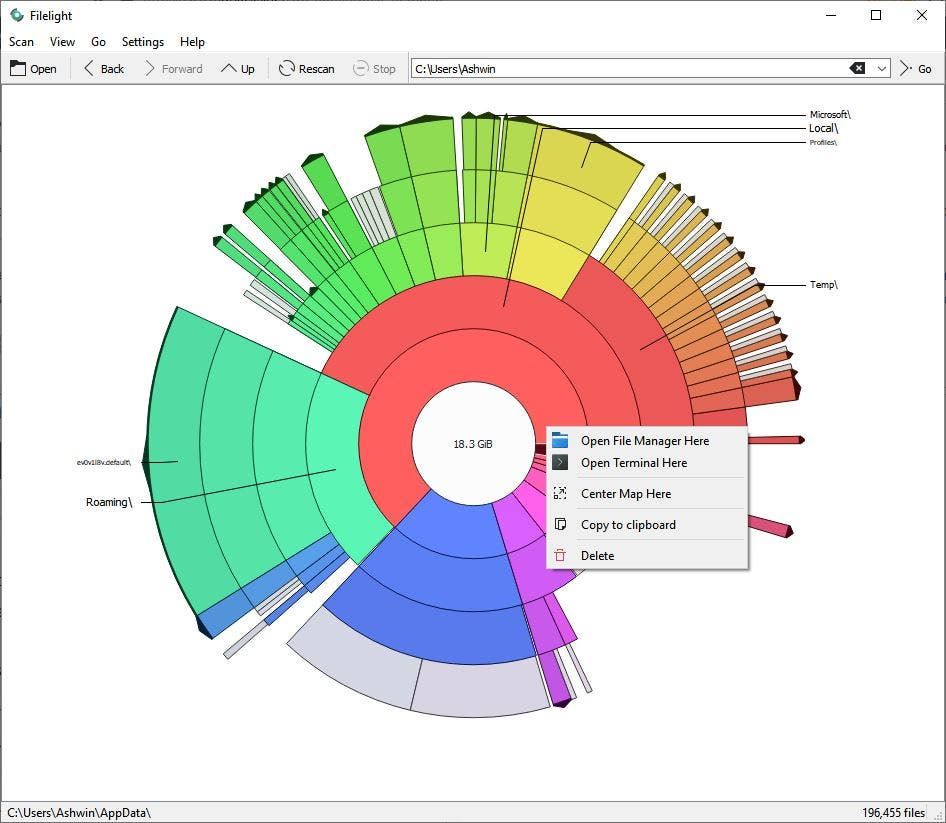This screenshot has height=823, width=946.
Task: Expand the location history dropdown arrow
Action: 881,69
